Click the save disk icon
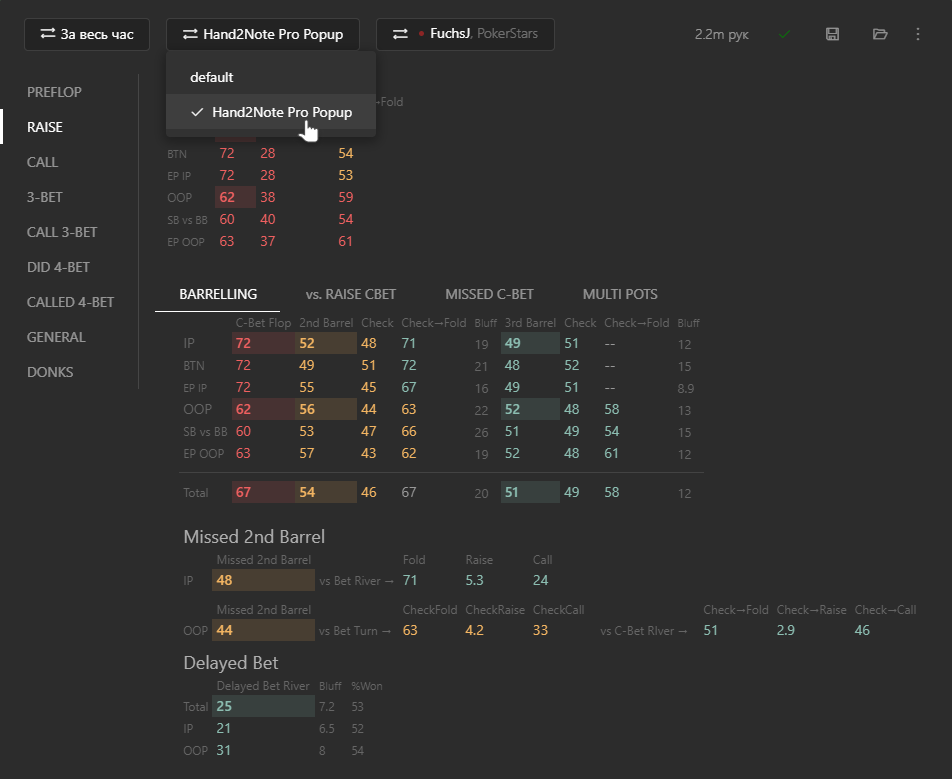This screenshot has height=779, width=952. tap(832, 34)
